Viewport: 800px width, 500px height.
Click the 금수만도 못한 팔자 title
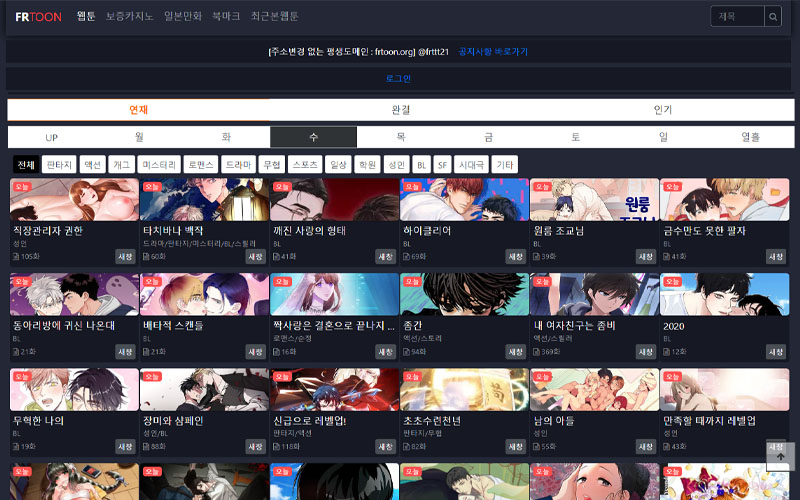click(x=705, y=231)
